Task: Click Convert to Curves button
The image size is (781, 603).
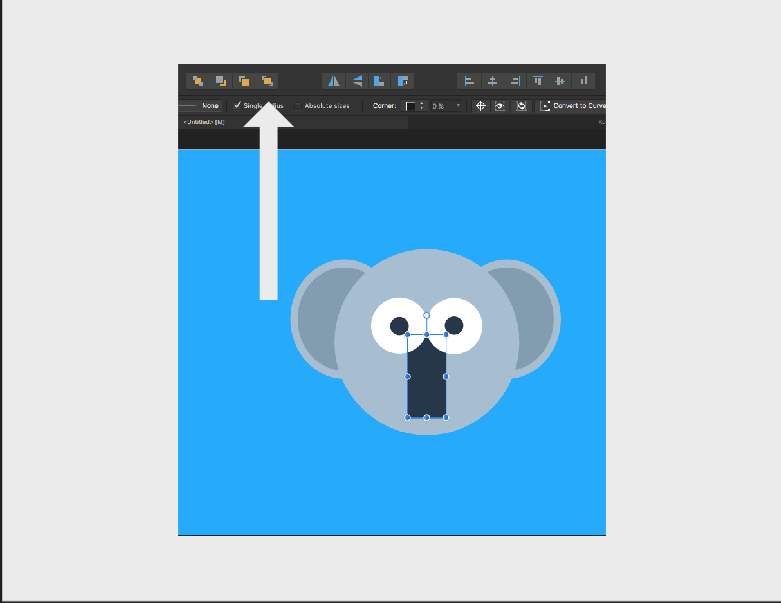Action: 573,106
